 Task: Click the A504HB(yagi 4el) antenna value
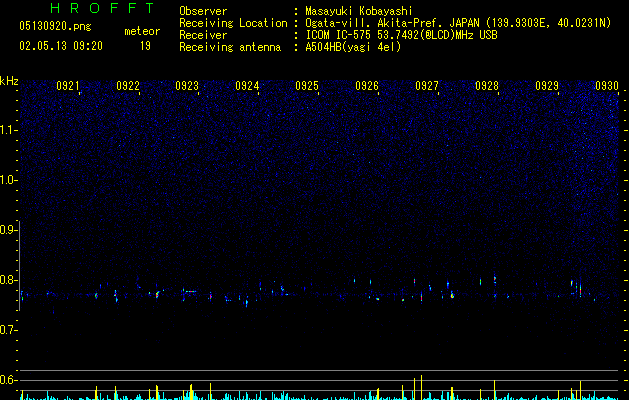click(x=353, y=47)
